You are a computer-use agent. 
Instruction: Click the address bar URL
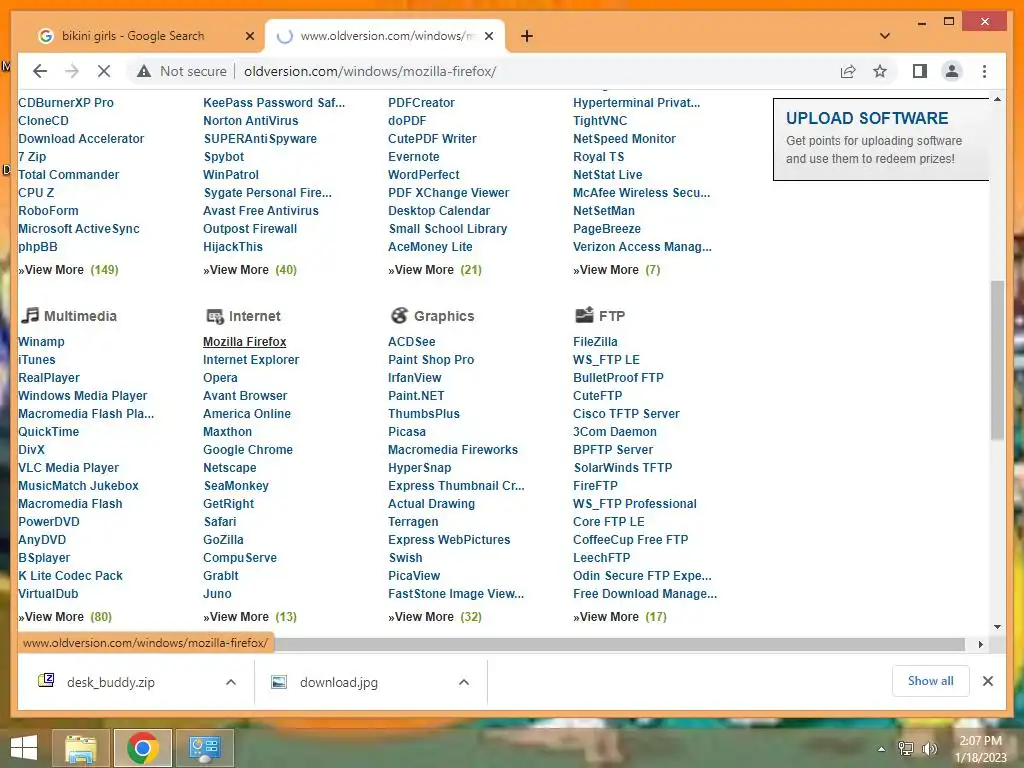[x=370, y=71]
